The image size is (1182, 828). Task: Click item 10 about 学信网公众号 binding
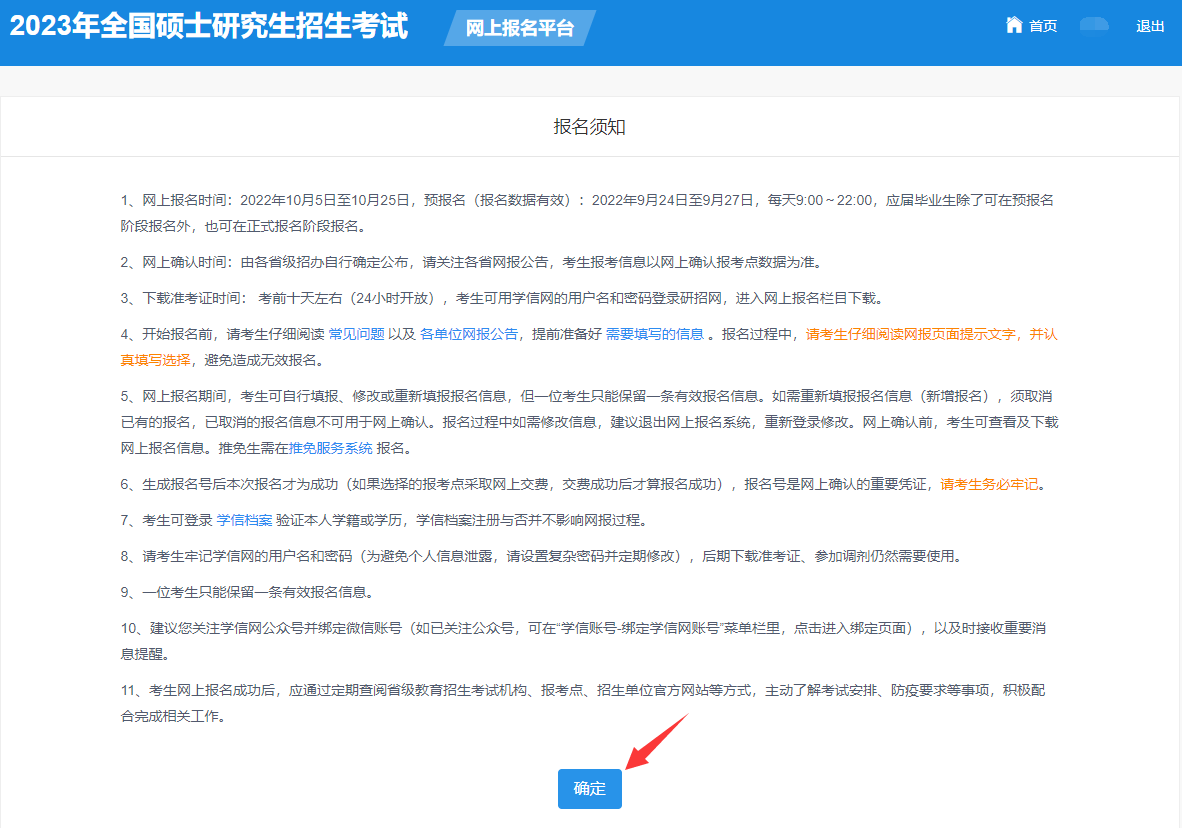pos(583,628)
